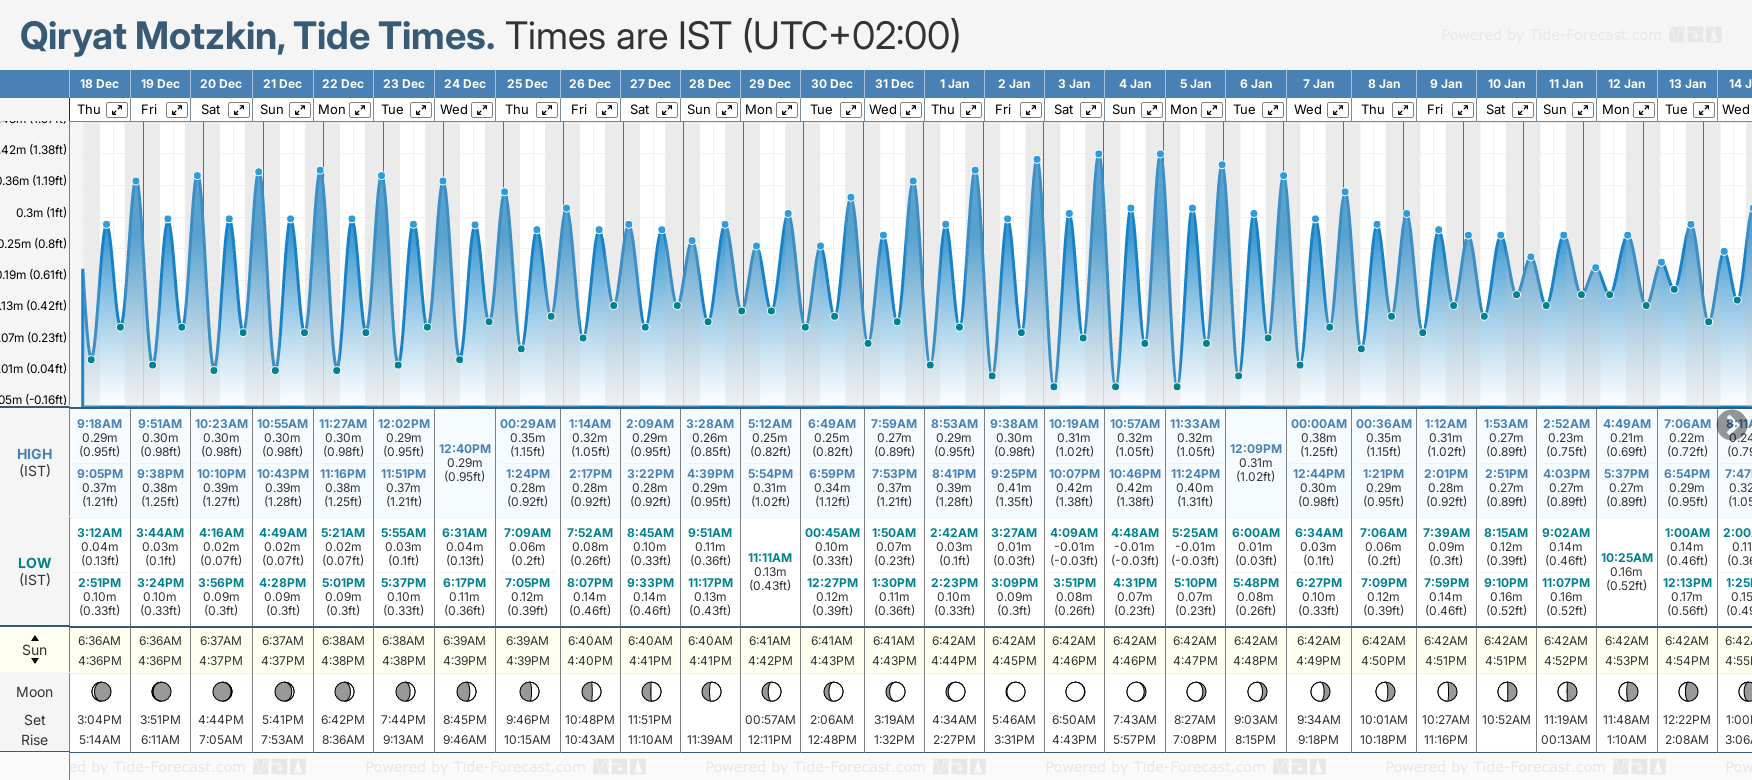Viewport: 1752px width, 780px height.
Task: Click expand icon for Wed 31 Dec
Action: (x=911, y=110)
